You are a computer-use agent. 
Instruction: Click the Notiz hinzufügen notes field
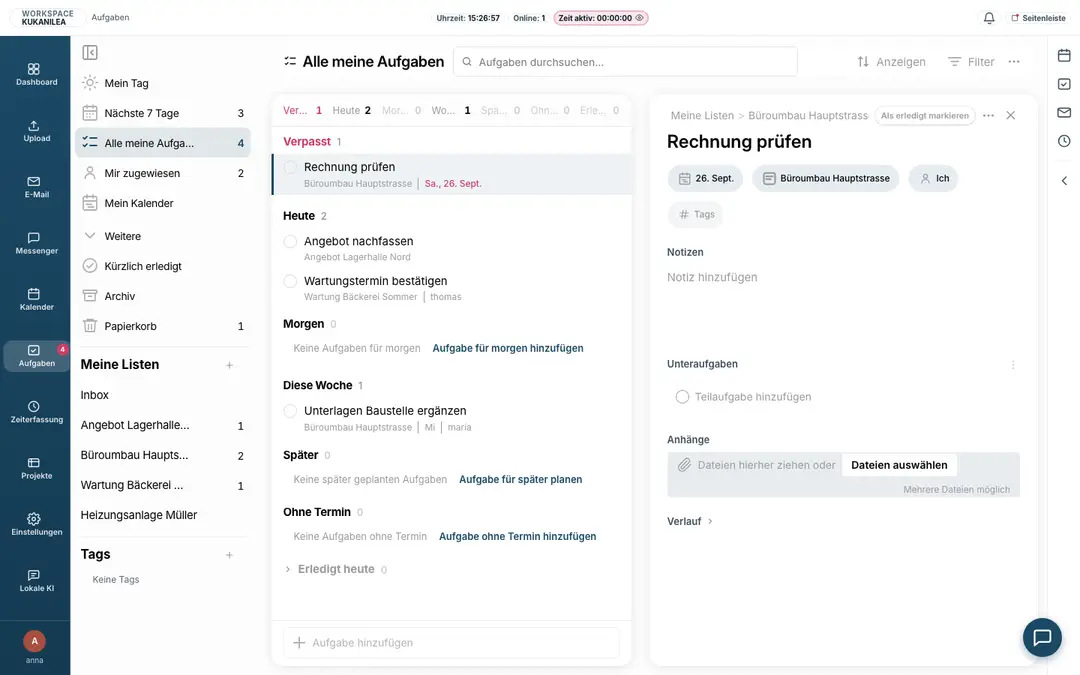(x=844, y=278)
